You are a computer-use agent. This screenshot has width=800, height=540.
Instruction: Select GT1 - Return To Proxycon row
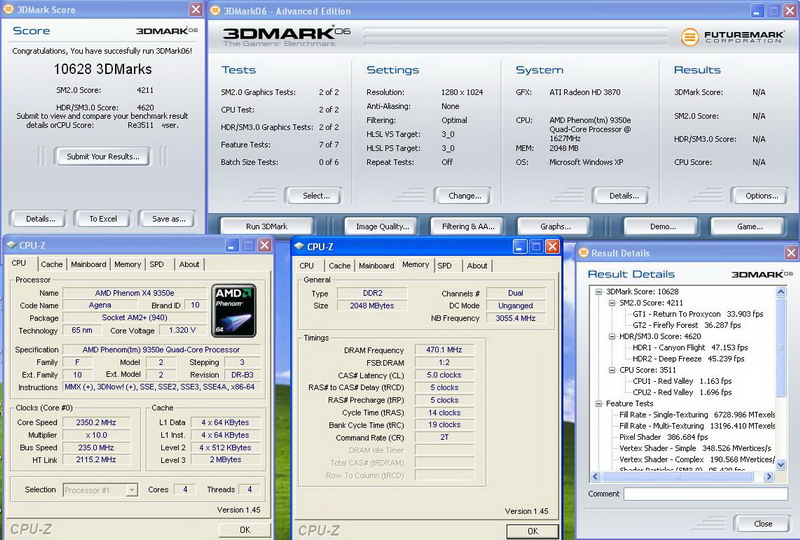click(698, 314)
